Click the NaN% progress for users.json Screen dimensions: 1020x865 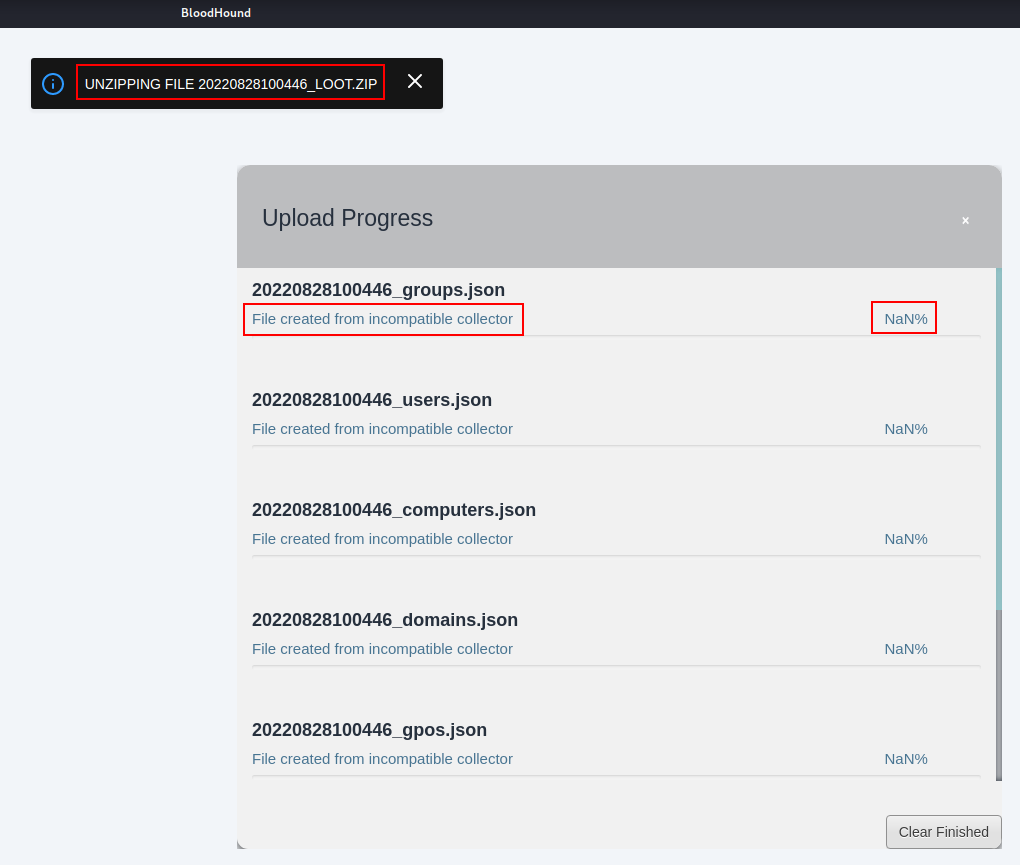click(905, 429)
